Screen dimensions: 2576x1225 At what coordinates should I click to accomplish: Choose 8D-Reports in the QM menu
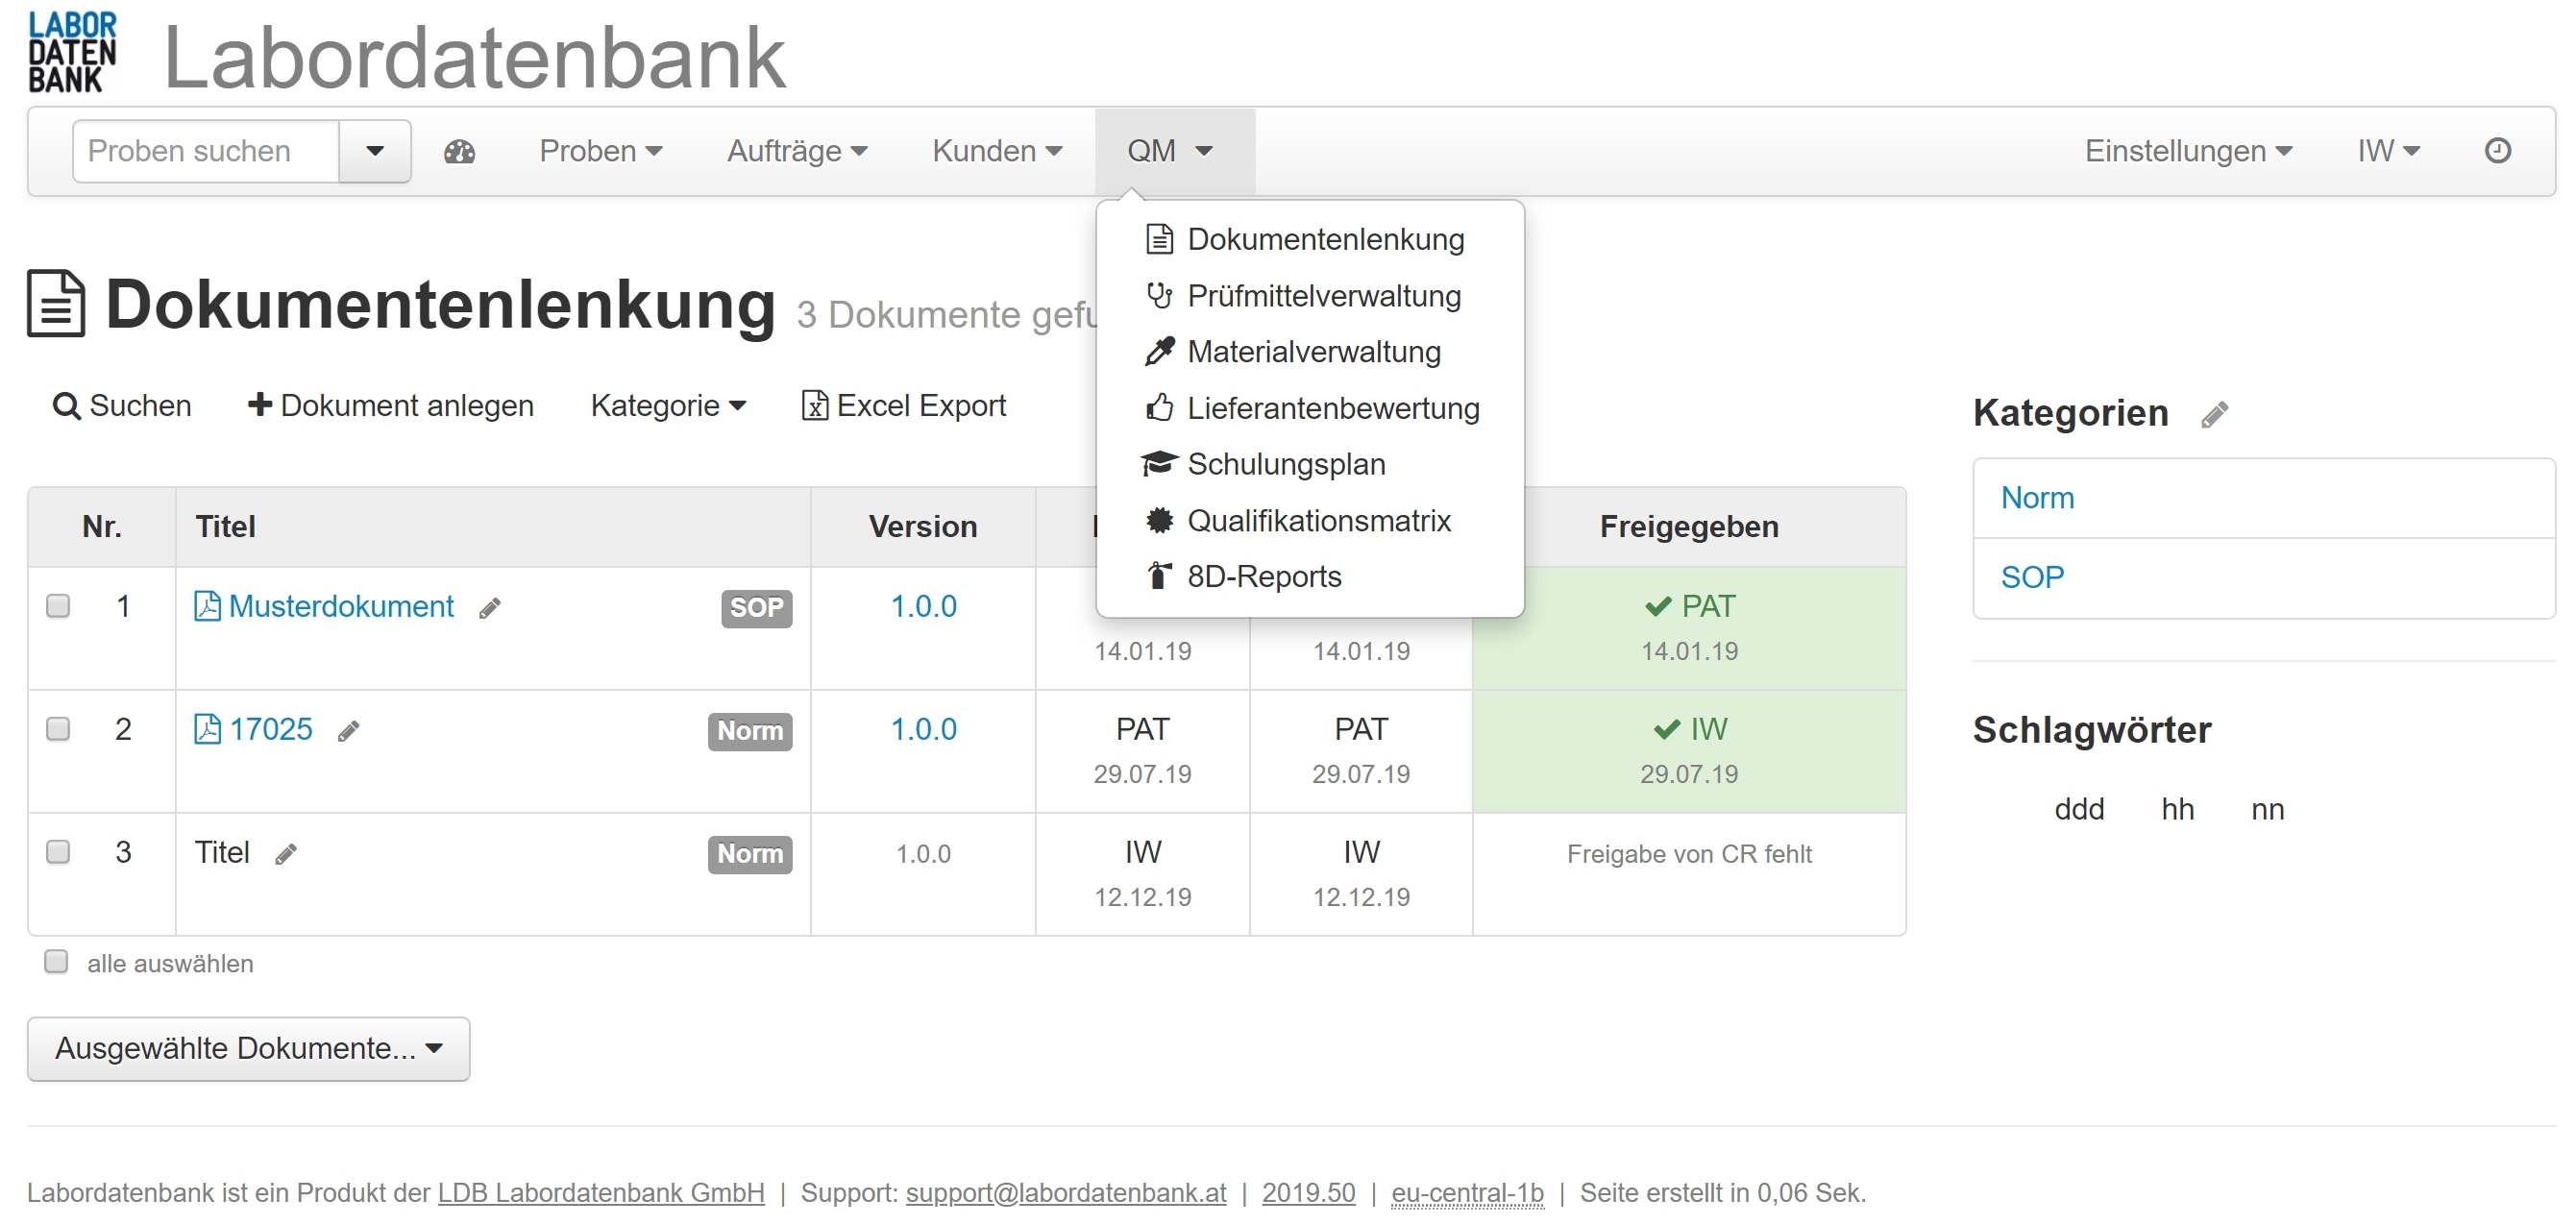pyautogui.click(x=1263, y=577)
